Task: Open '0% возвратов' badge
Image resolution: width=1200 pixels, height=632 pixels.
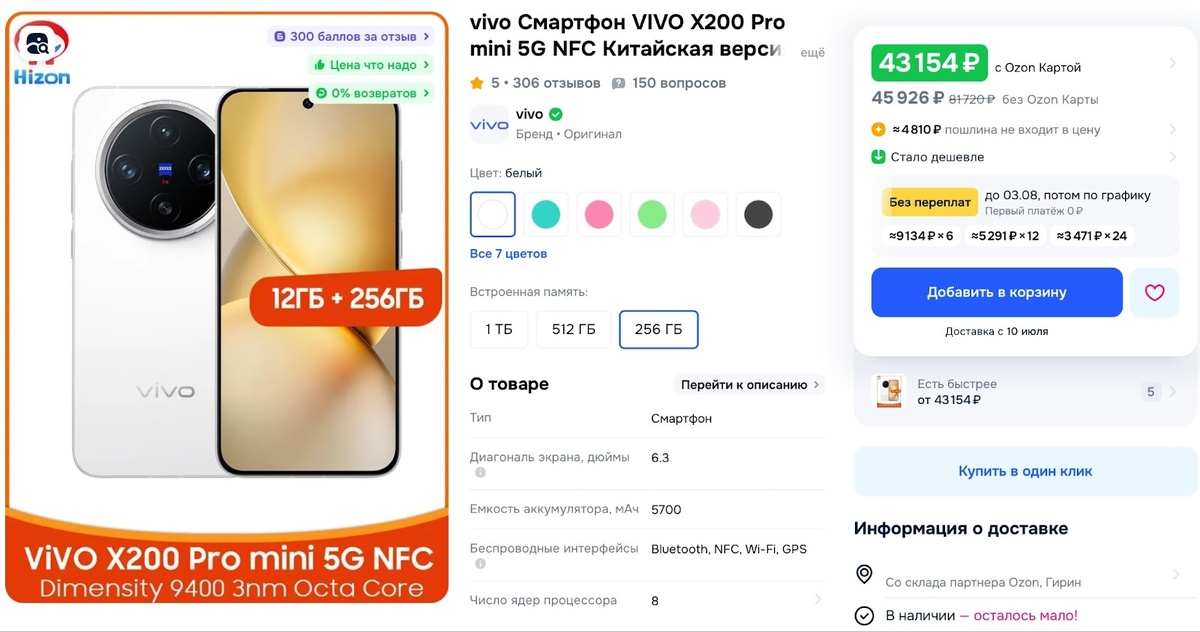Action: (x=372, y=93)
